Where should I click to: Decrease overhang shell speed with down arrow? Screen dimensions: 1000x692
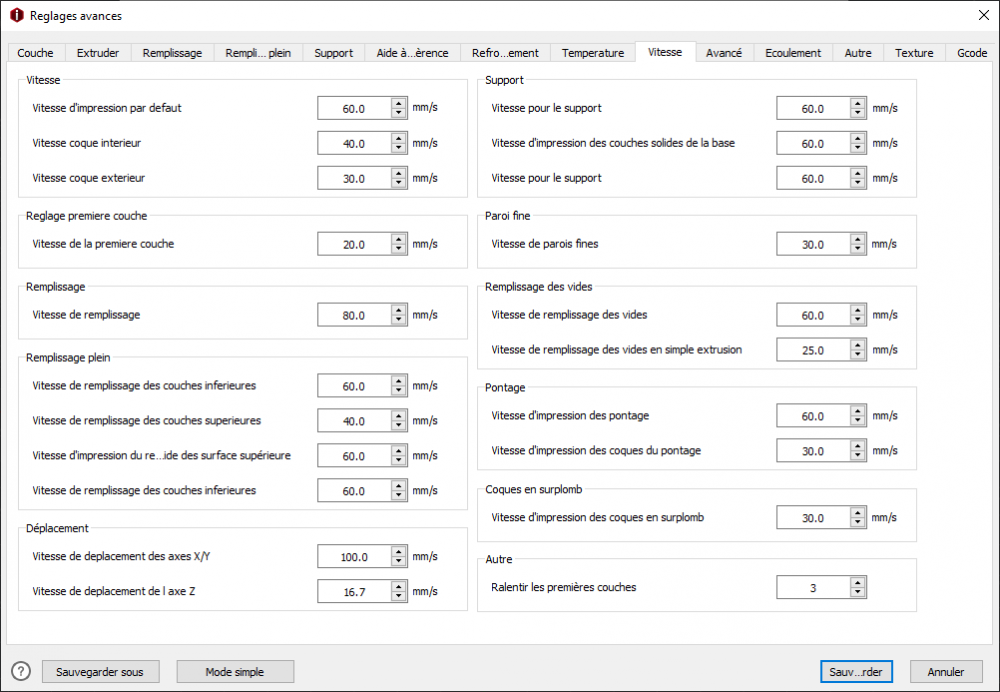(x=858, y=524)
